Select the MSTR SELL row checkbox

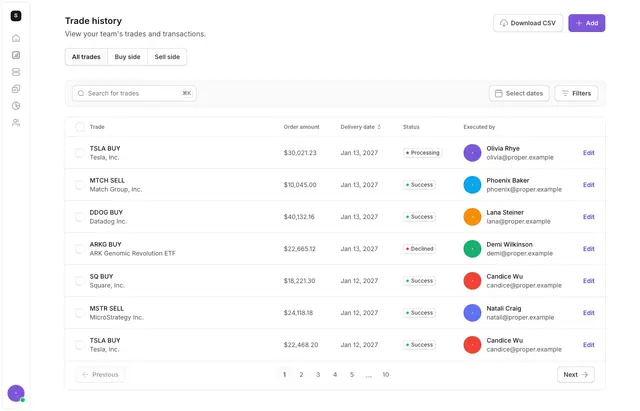(x=80, y=313)
